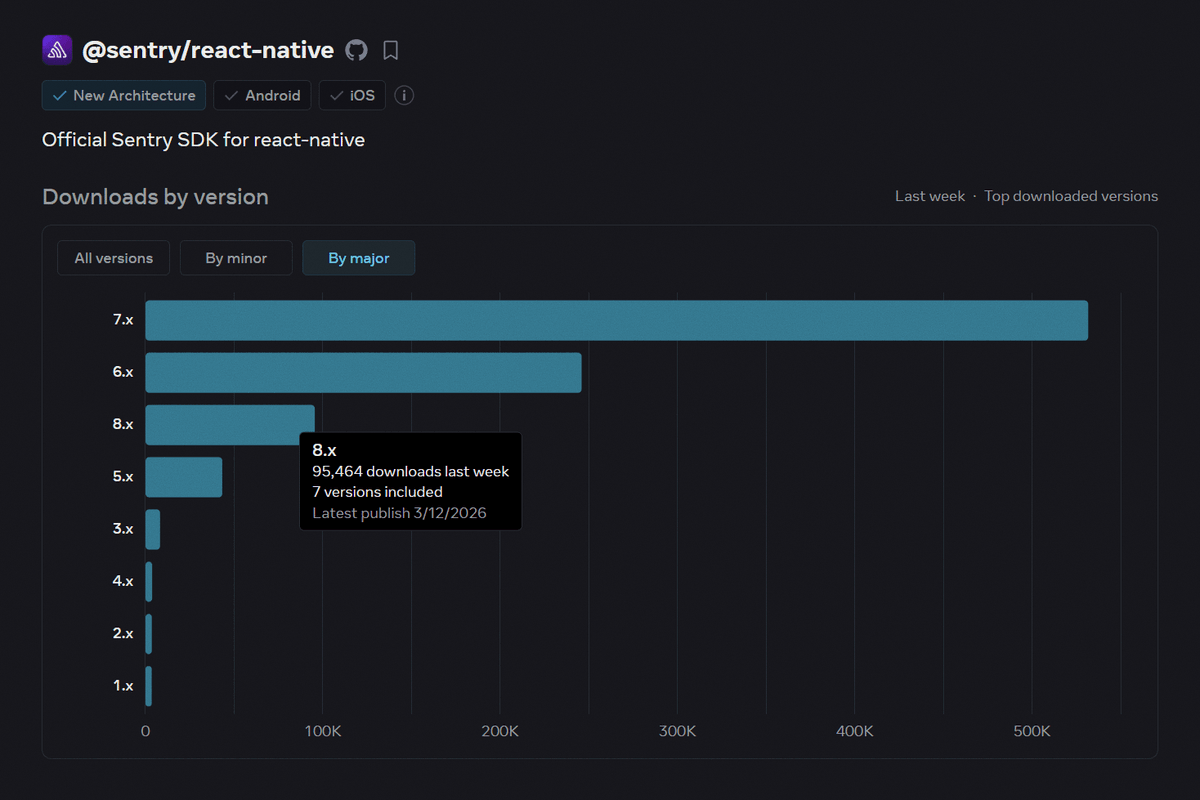
Task: Click the 5.x downloads bar
Action: (184, 477)
